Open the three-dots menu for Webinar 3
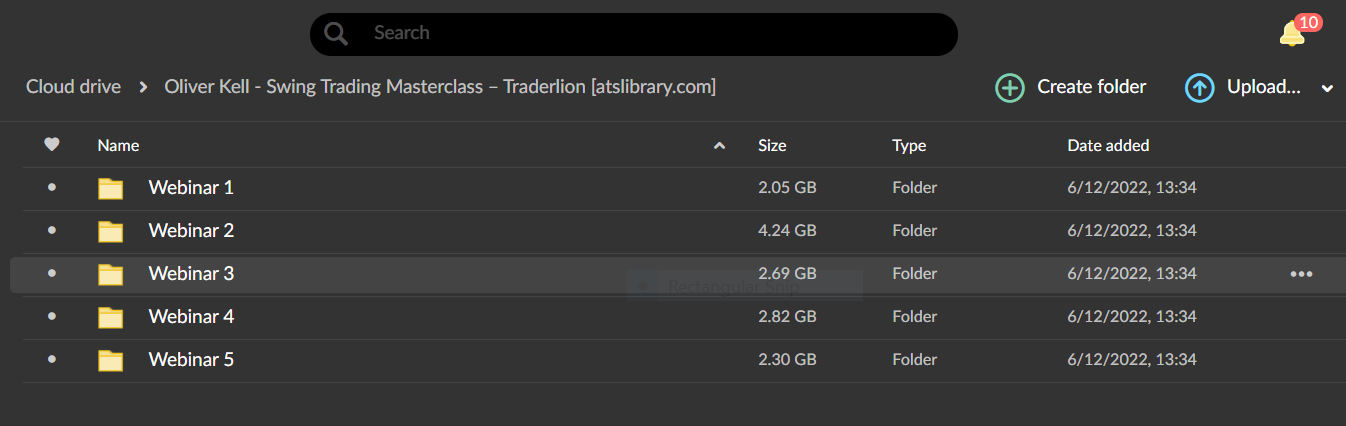Screen dimensions: 1346x426 (x=1301, y=274)
